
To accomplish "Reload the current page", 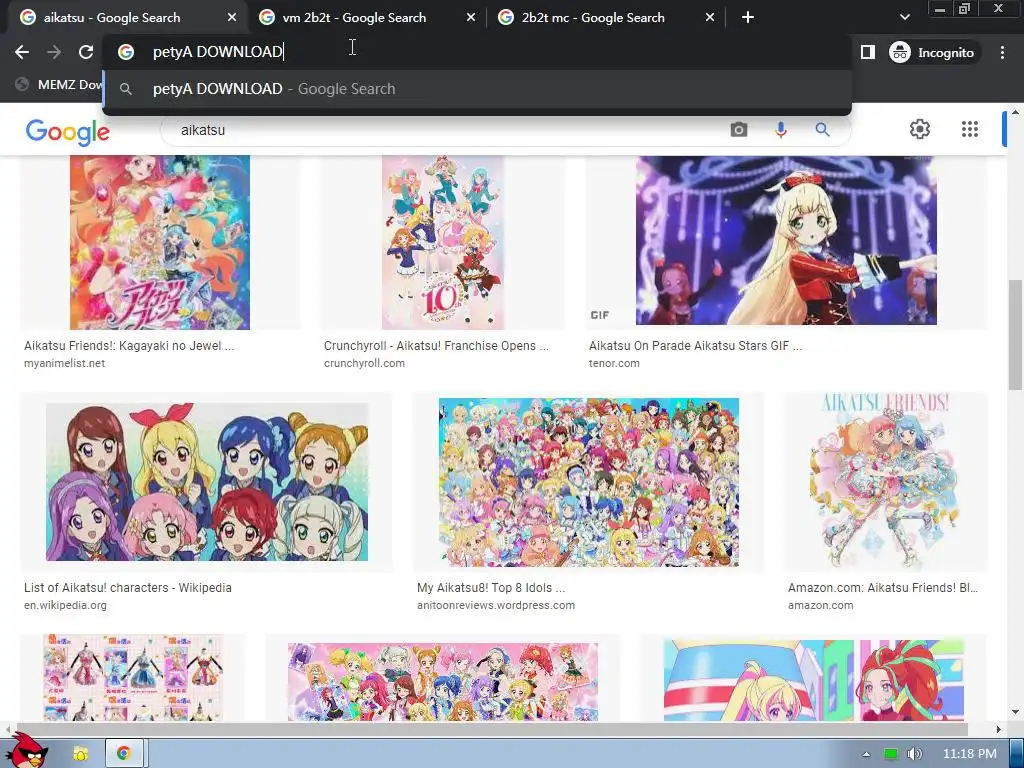I will click(x=86, y=52).
